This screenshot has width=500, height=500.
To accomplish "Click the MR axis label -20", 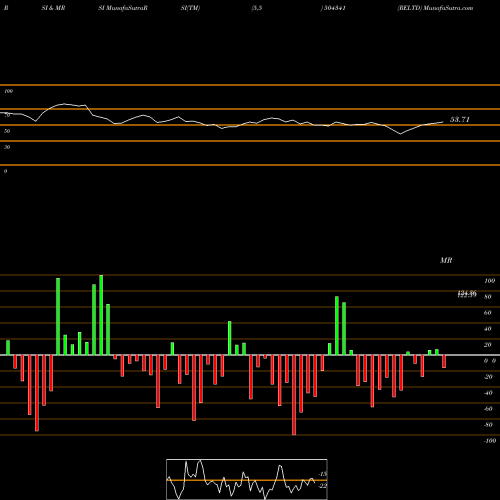I will tap(488, 377).
